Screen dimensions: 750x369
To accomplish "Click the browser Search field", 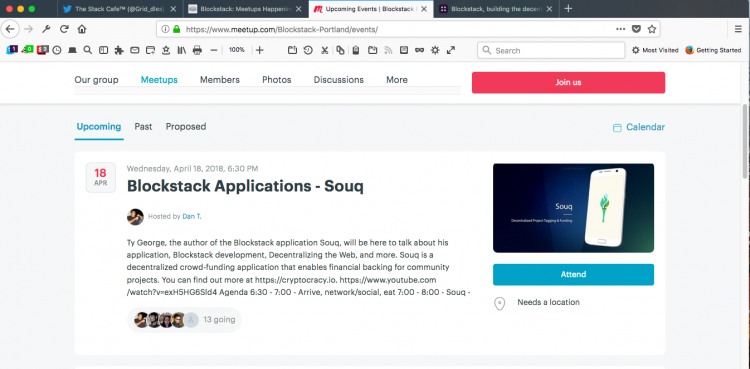I will coord(551,50).
